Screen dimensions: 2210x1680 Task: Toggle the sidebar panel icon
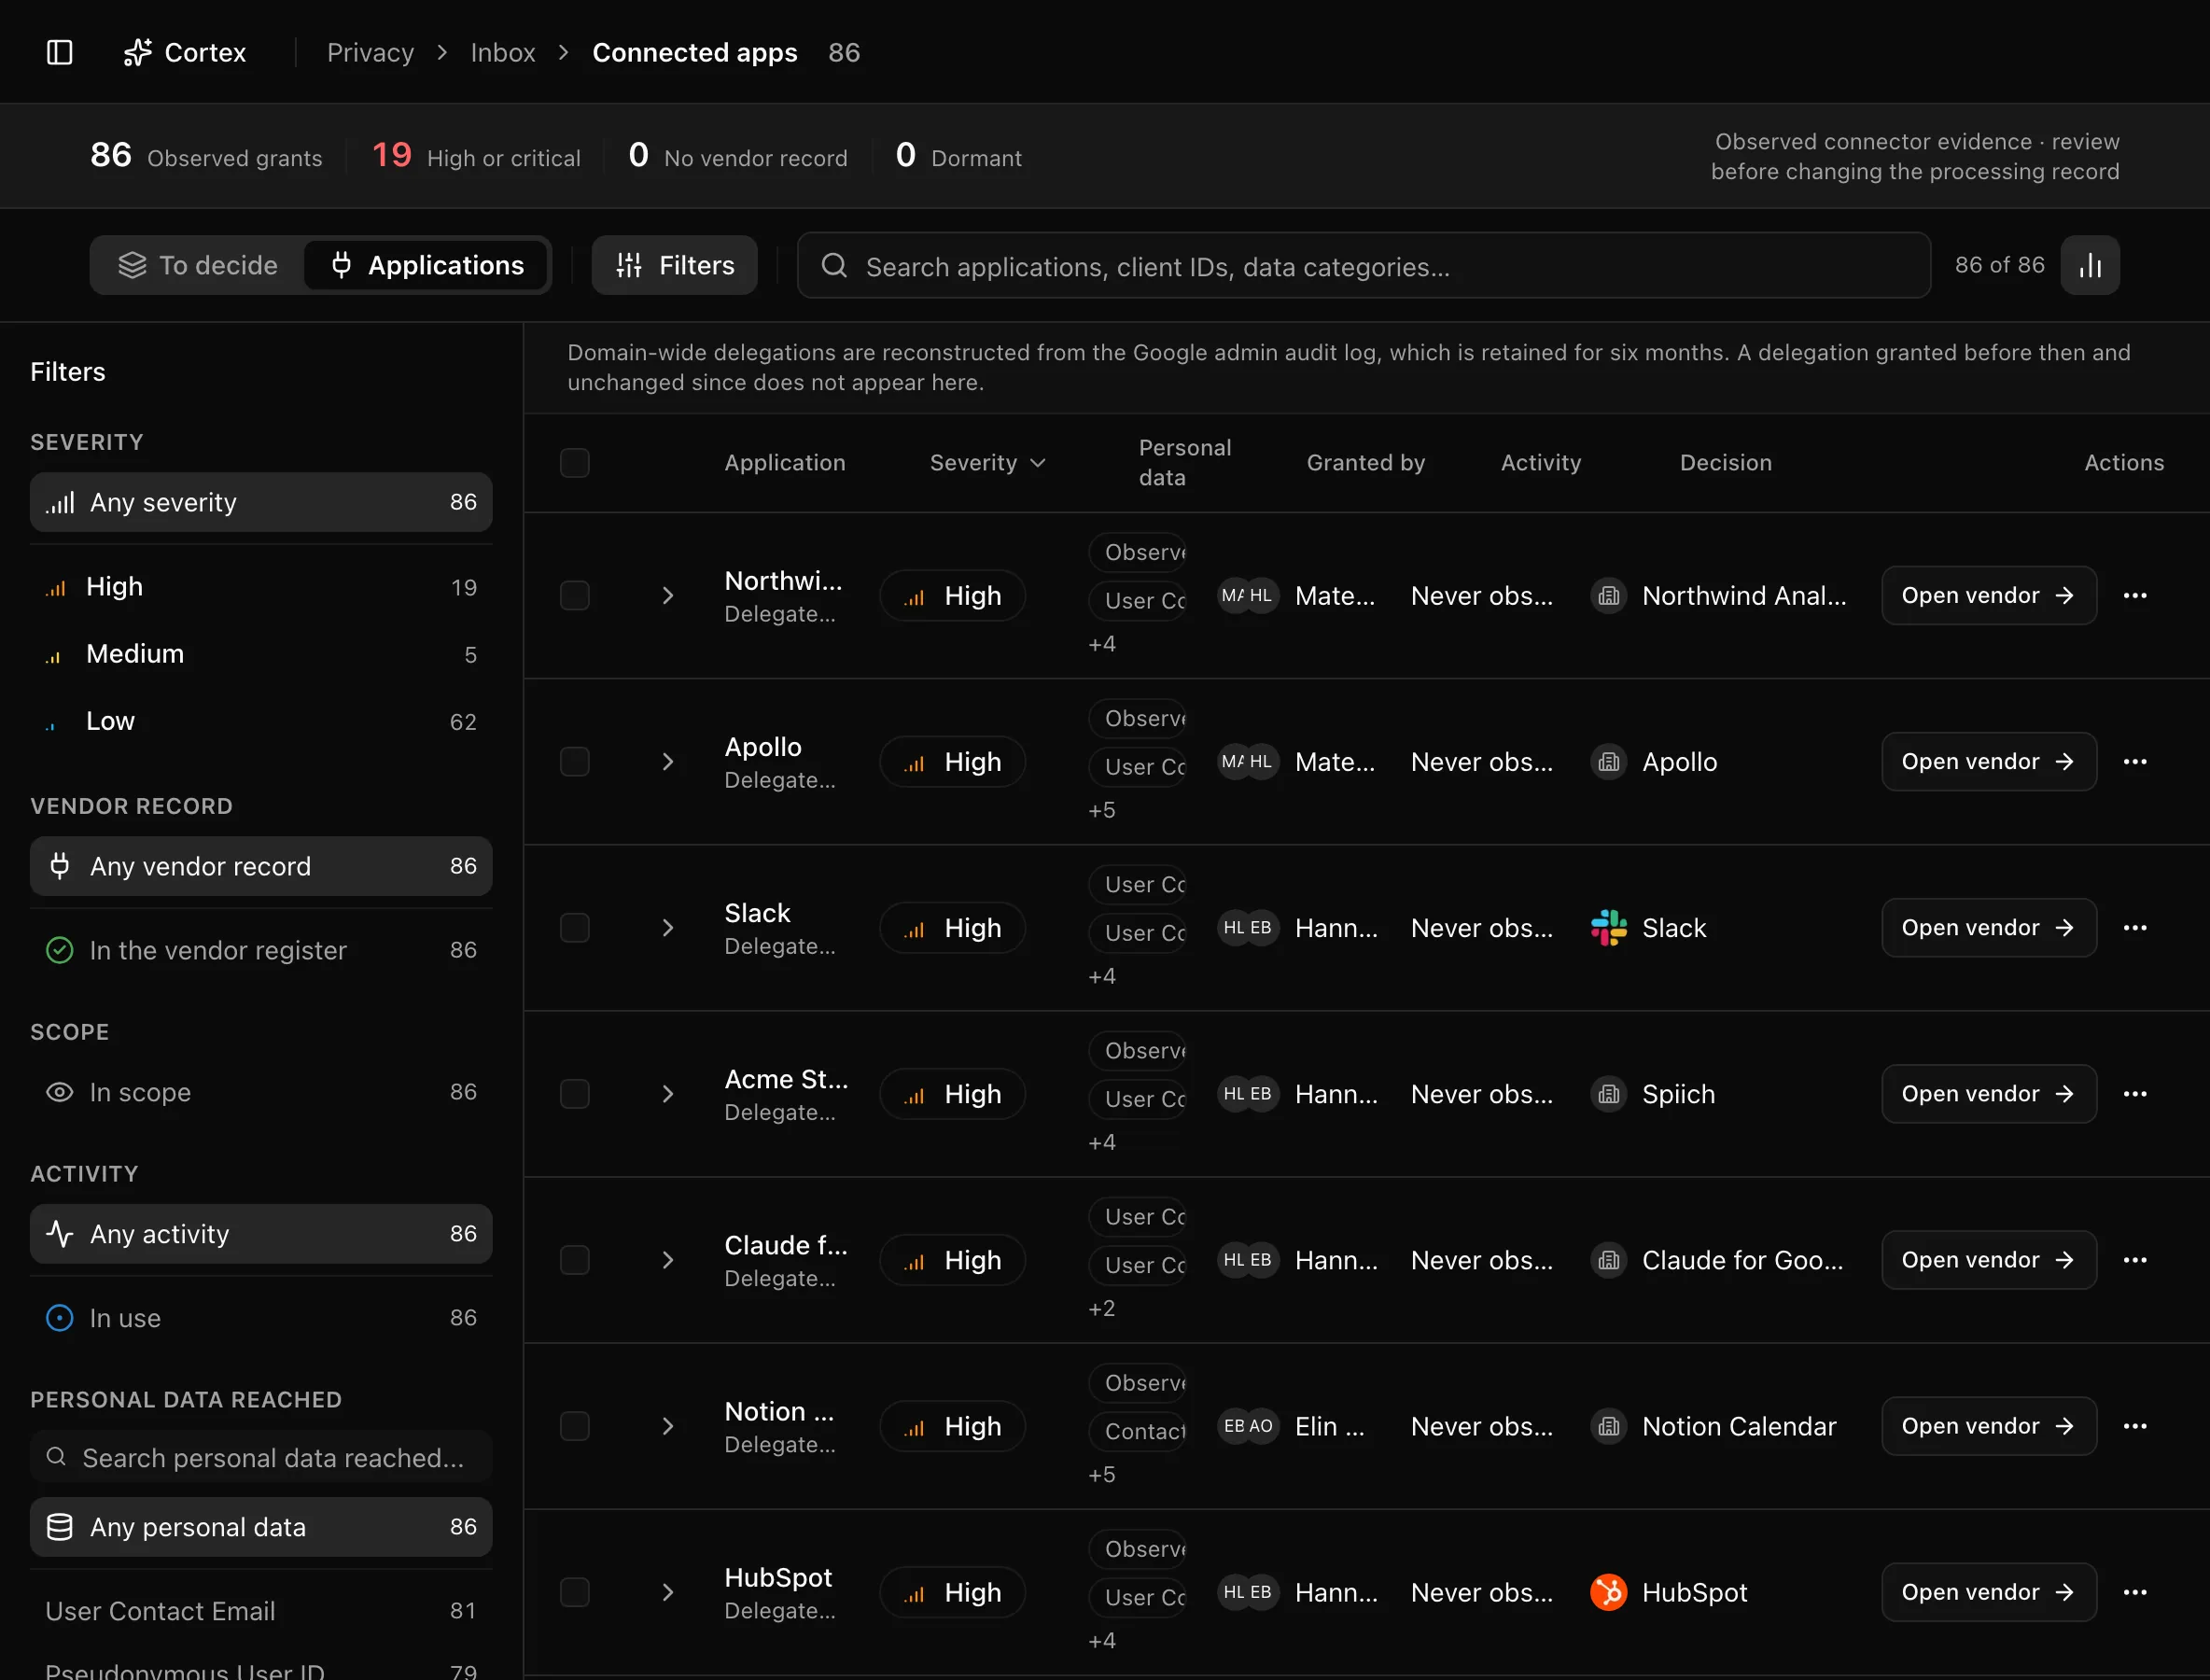[60, 52]
